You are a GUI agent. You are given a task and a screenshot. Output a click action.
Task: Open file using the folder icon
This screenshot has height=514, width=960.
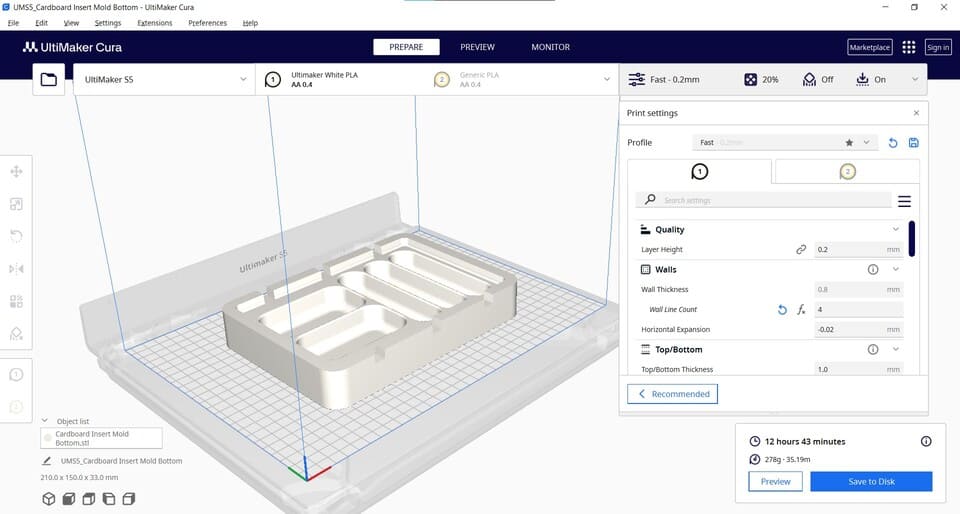(x=48, y=79)
